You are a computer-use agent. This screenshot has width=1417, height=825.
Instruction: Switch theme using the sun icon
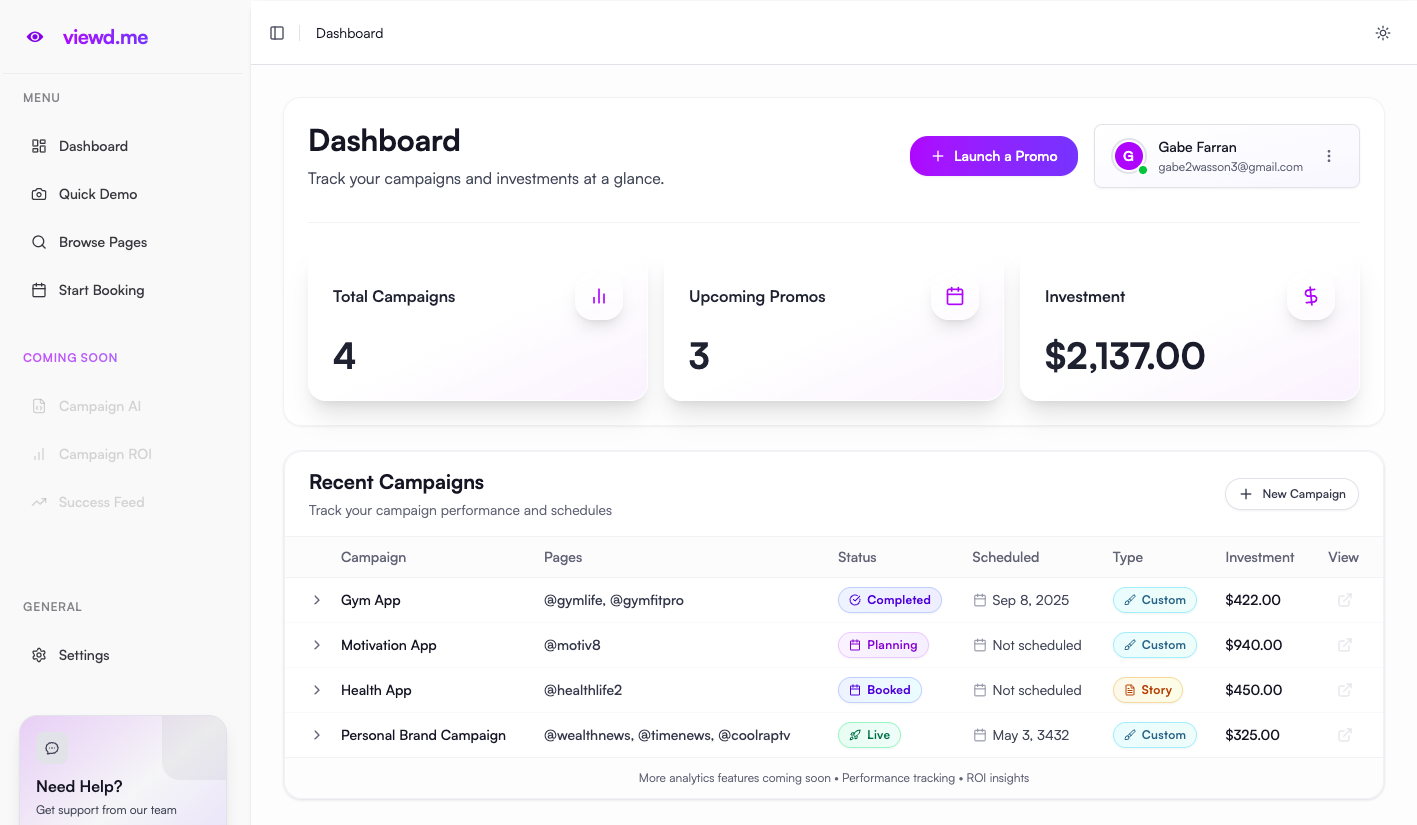coord(1382,33)
